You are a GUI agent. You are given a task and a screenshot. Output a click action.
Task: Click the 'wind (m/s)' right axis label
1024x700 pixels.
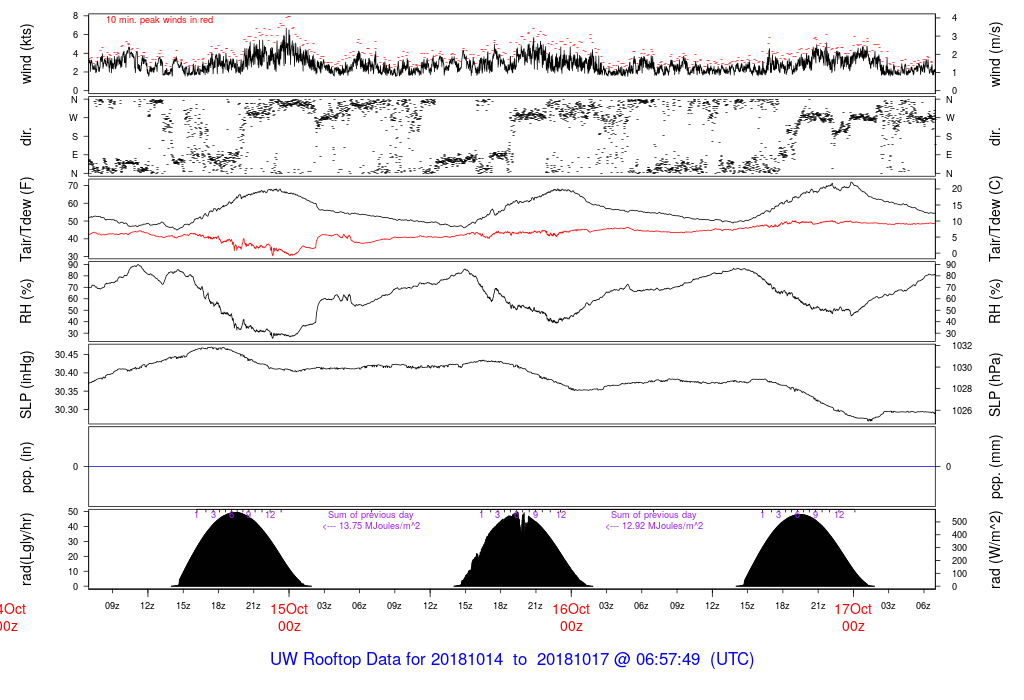tap(995, 54)
